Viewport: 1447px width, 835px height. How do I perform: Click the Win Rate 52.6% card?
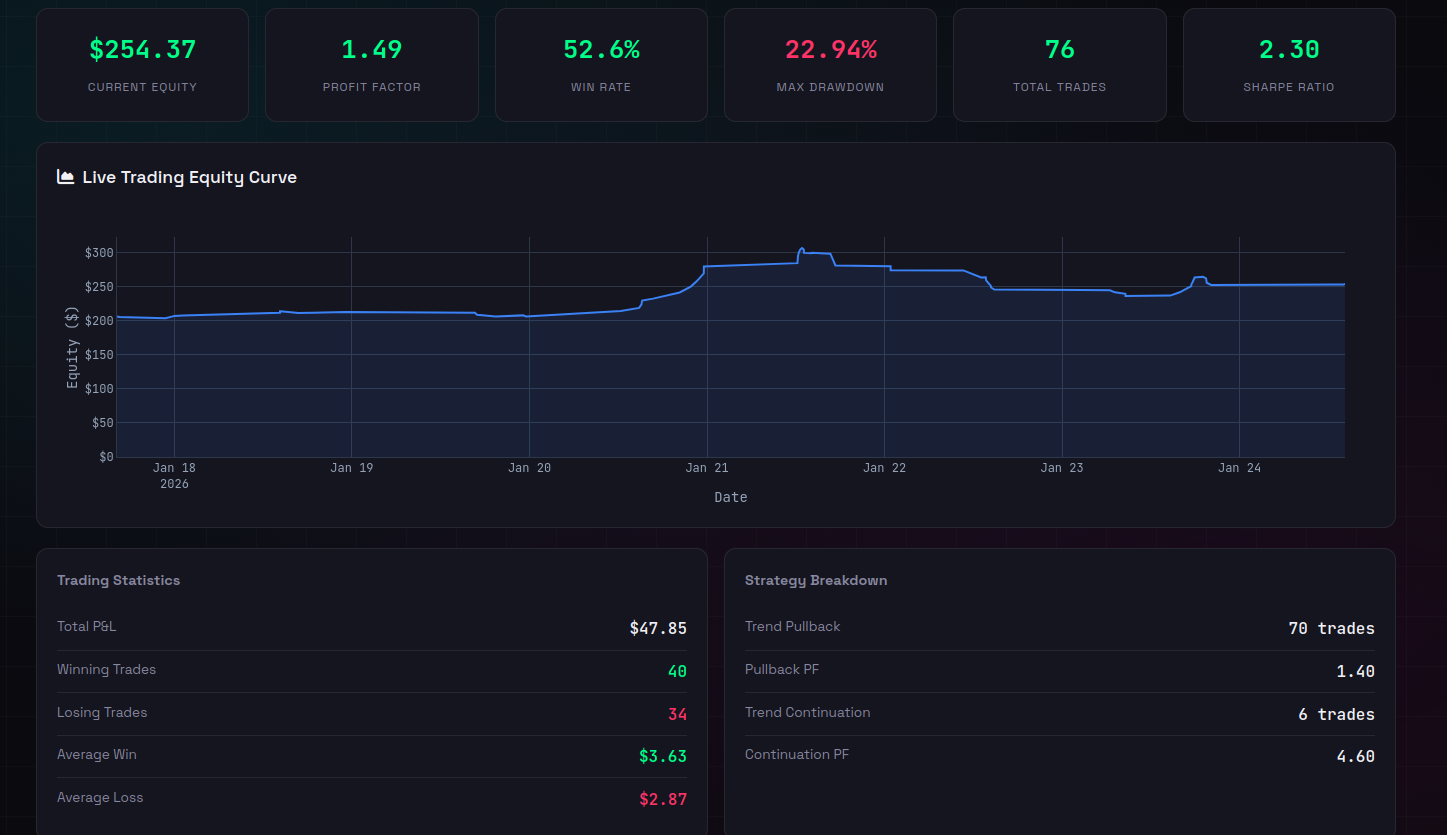point(601,65)
